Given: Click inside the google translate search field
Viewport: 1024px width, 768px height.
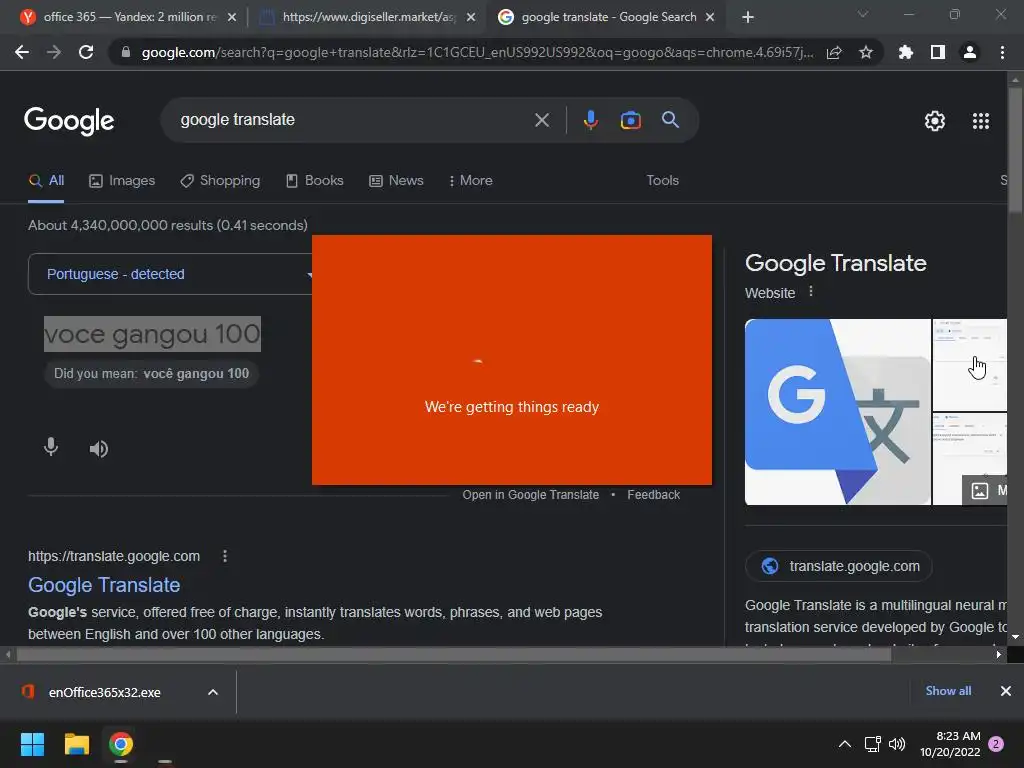Looking at the screenshot, I should coord(353,120).
